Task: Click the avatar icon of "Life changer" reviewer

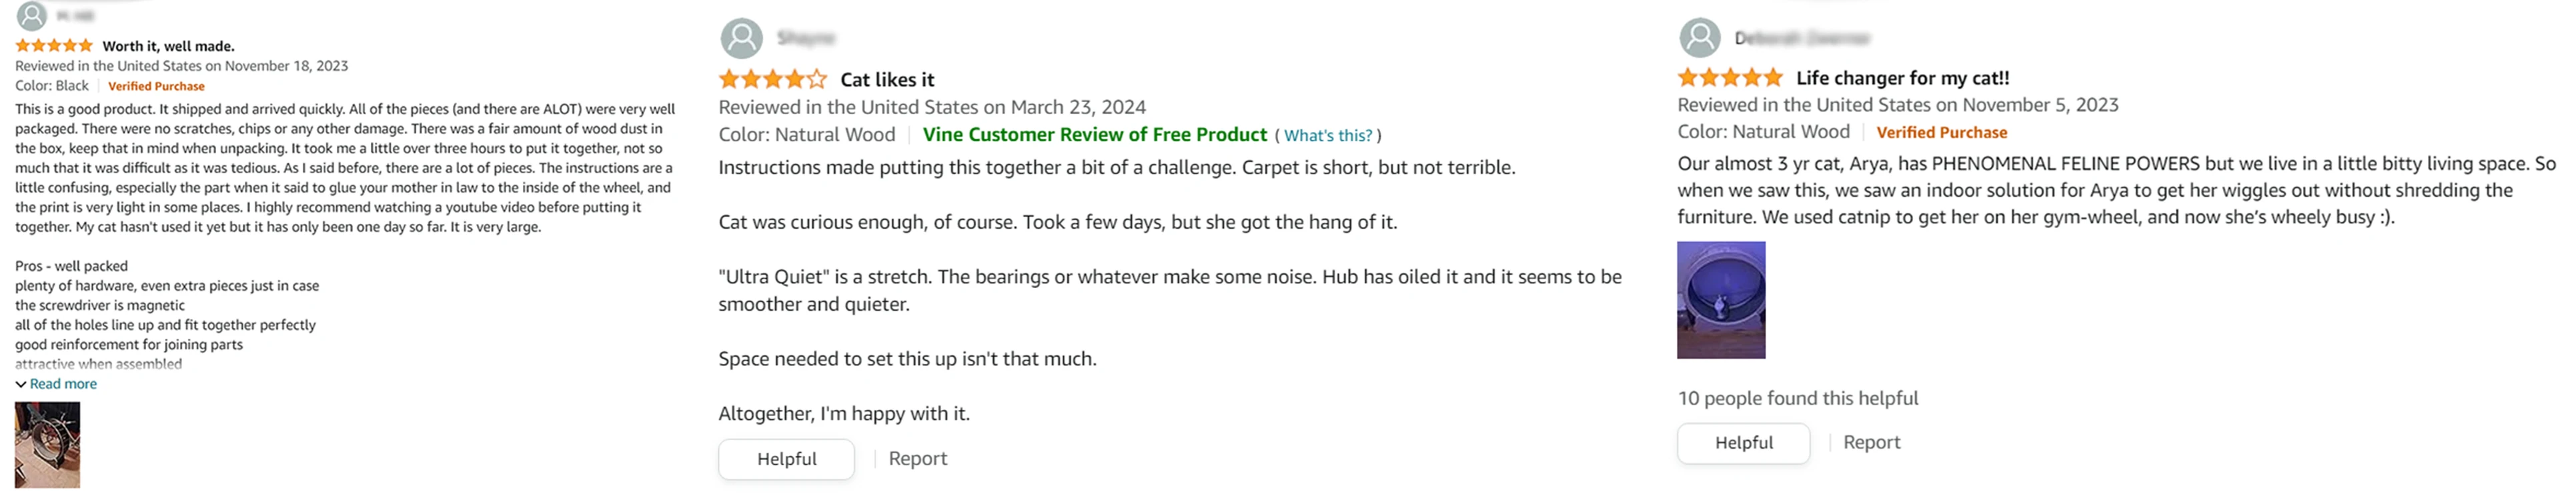Action: (x=1699, y=38)
